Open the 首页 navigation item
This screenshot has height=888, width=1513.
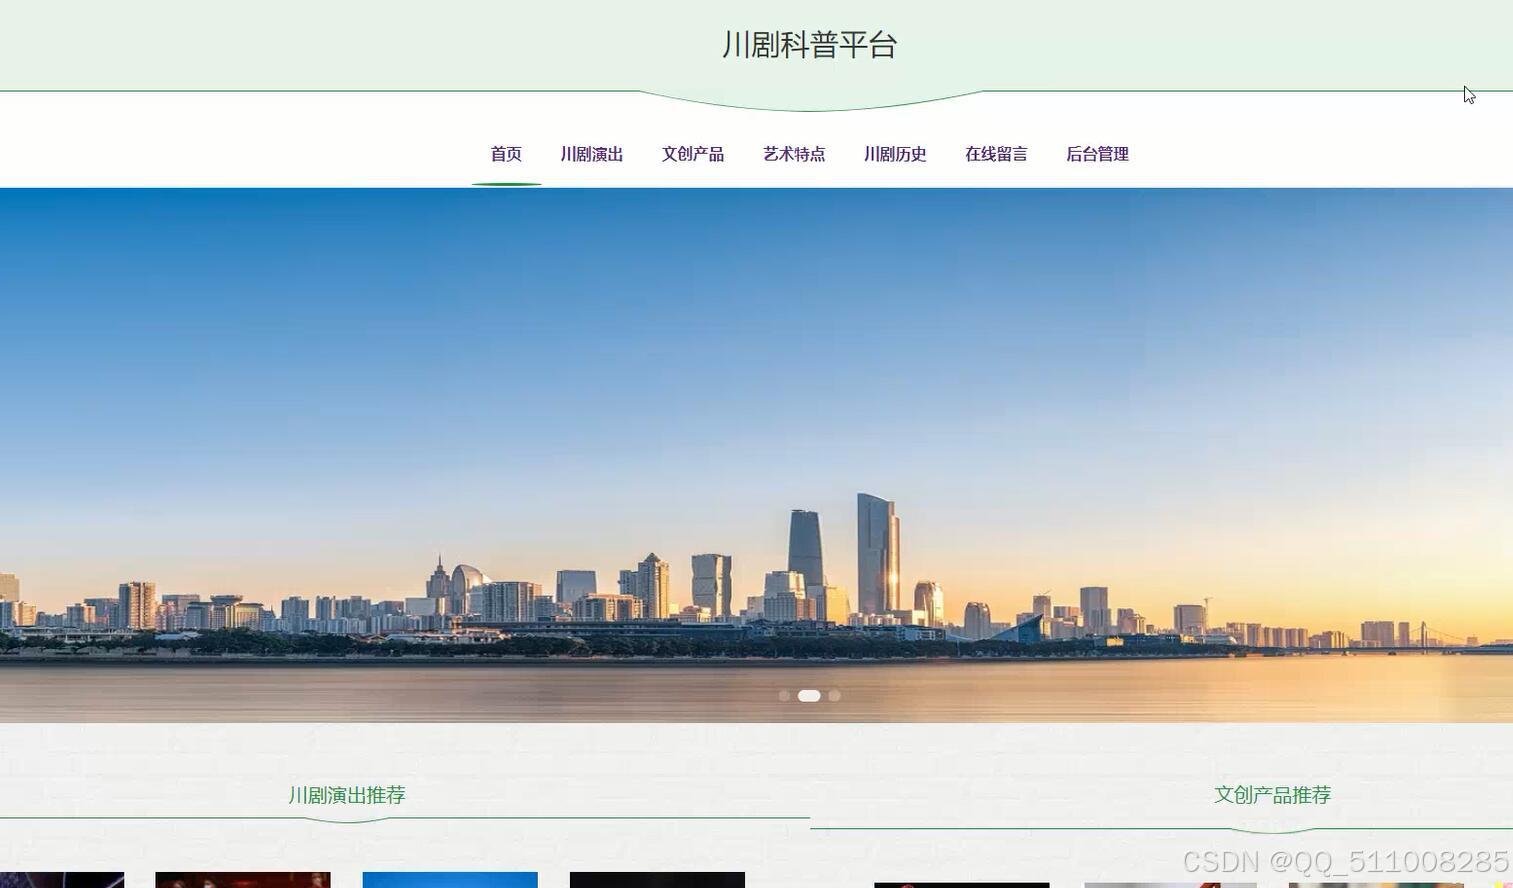click(505, 153)
